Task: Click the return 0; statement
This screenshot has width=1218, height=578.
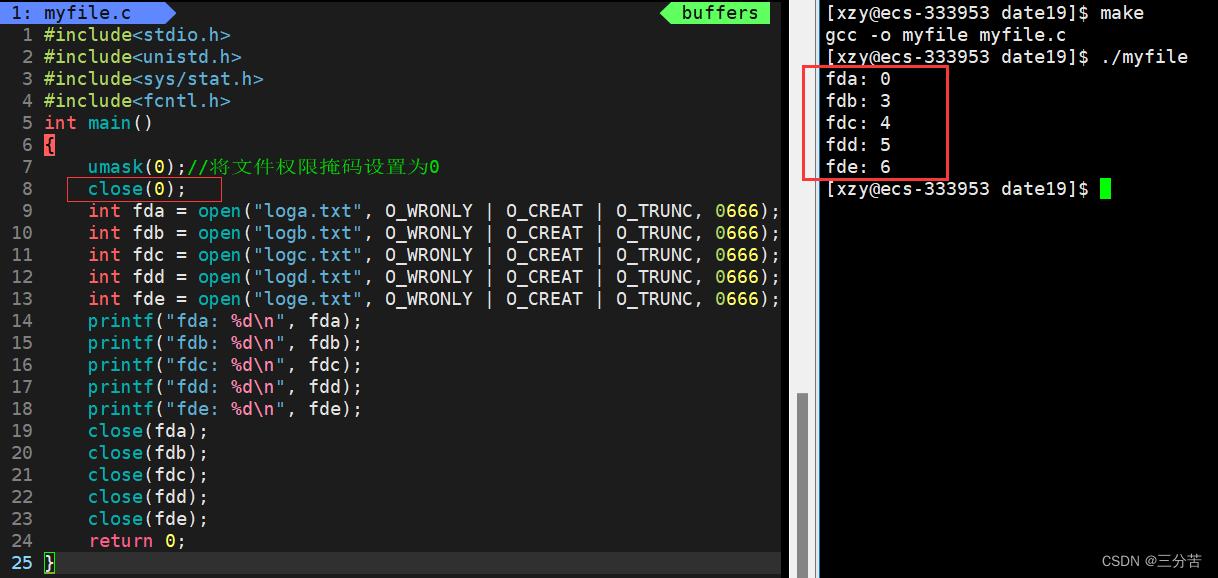Action: (137, 541)
